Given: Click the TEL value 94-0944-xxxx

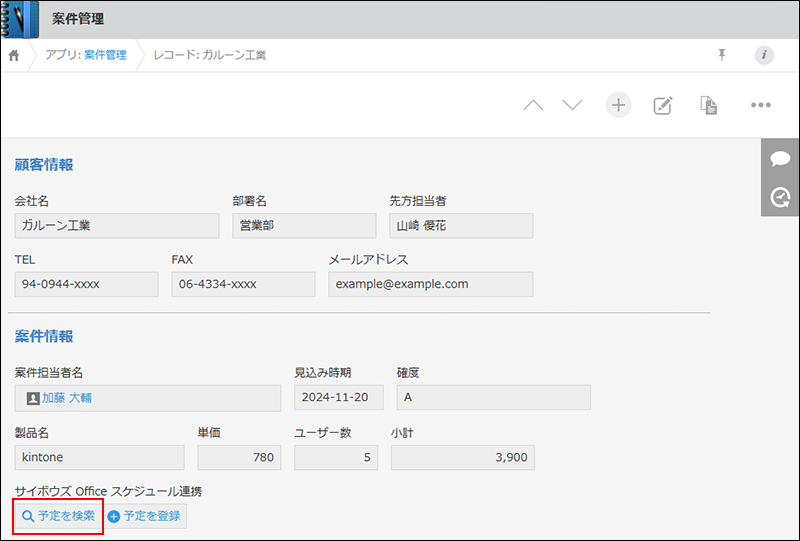Looking at the screenshot, I should pyautogui.click(x=86, y=284).
